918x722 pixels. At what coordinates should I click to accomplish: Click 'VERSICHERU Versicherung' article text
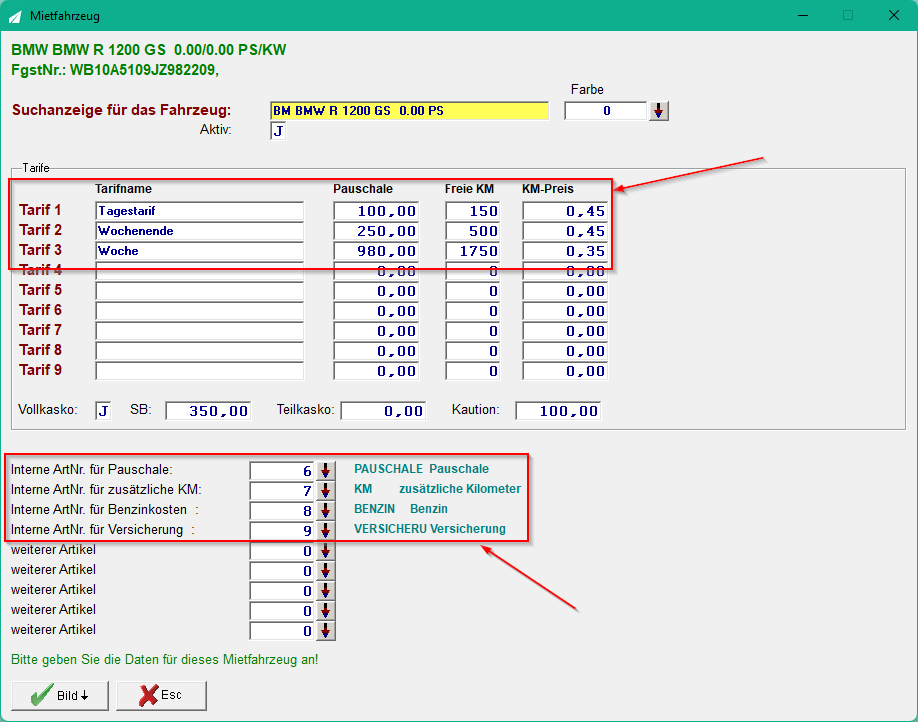pyautogui.click(x=430, y=528)
